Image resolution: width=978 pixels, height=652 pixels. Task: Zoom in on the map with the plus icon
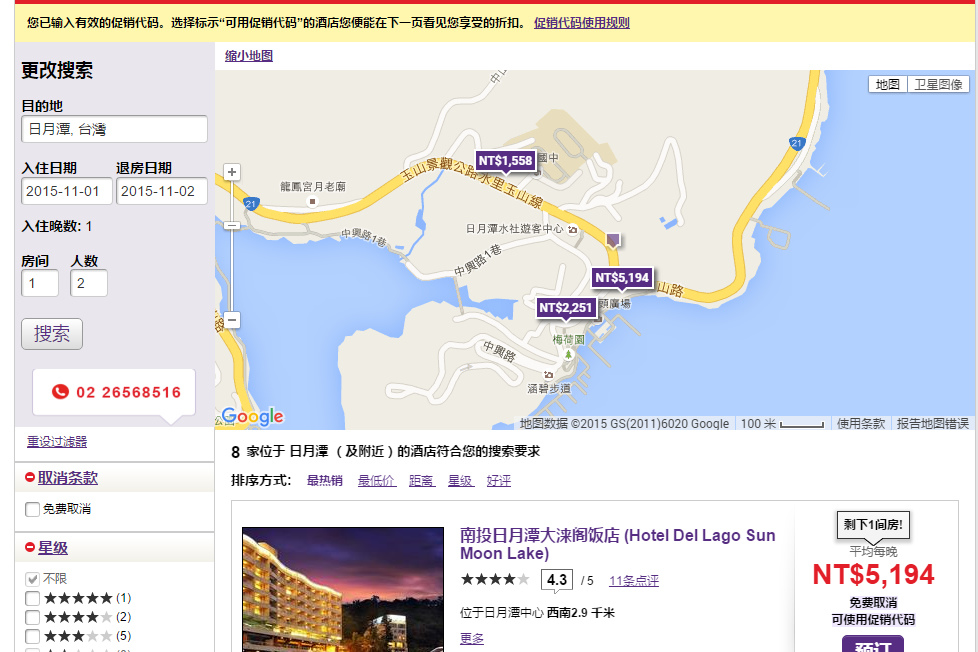tap(231, 171)
